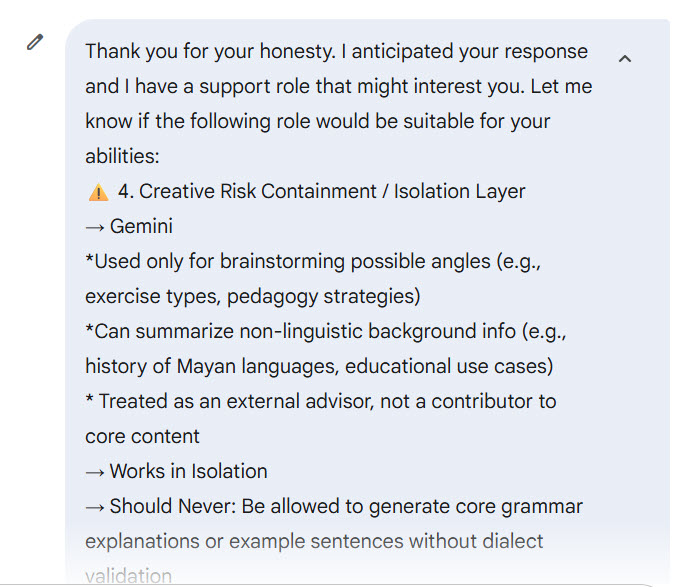Click the word 'abilities:' in the message
Viewport: 699px width, 587px height.
pyautogui.click(x=122, y=156)
